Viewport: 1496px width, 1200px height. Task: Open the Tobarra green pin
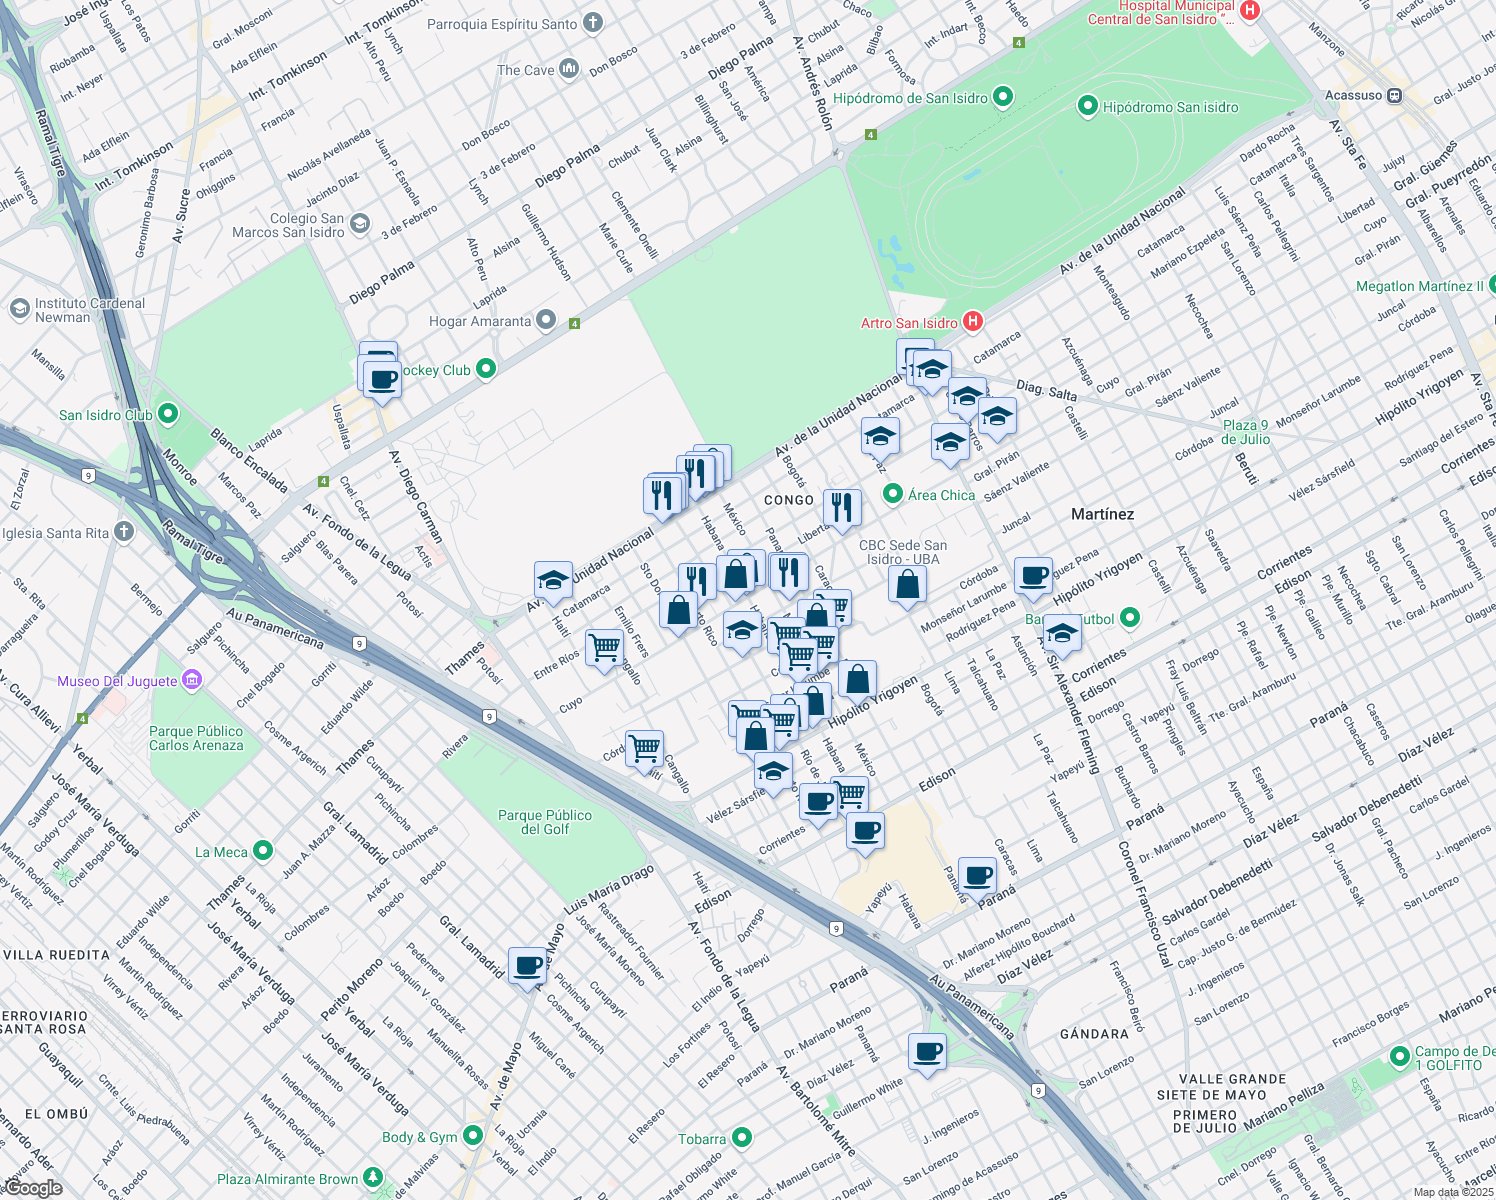[741, 1138]
